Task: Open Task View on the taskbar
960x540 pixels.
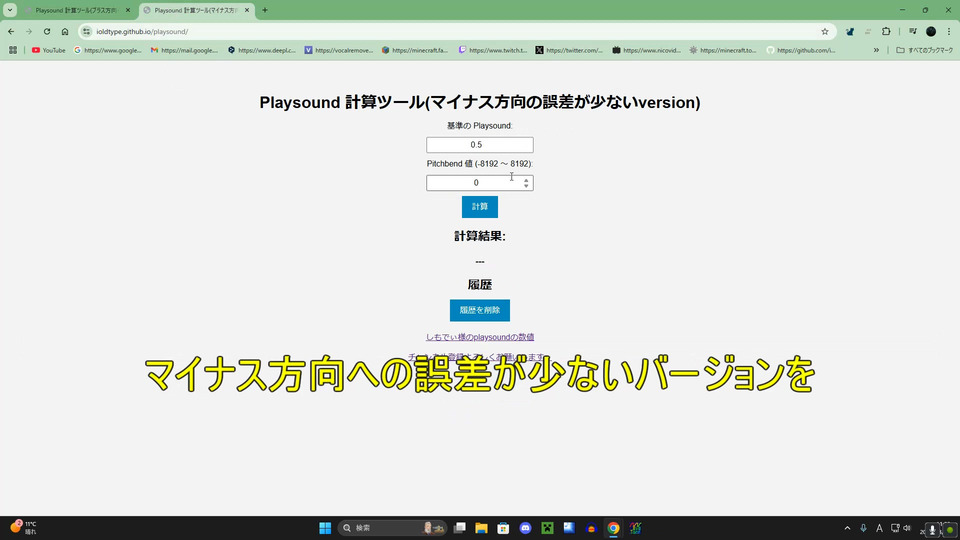Action: coord(460,528)
